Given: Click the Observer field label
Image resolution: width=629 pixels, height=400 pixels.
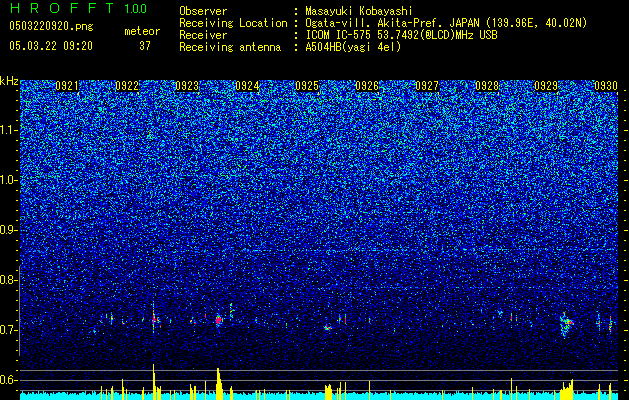Looking at the screenshot, I should coord(203,11).
